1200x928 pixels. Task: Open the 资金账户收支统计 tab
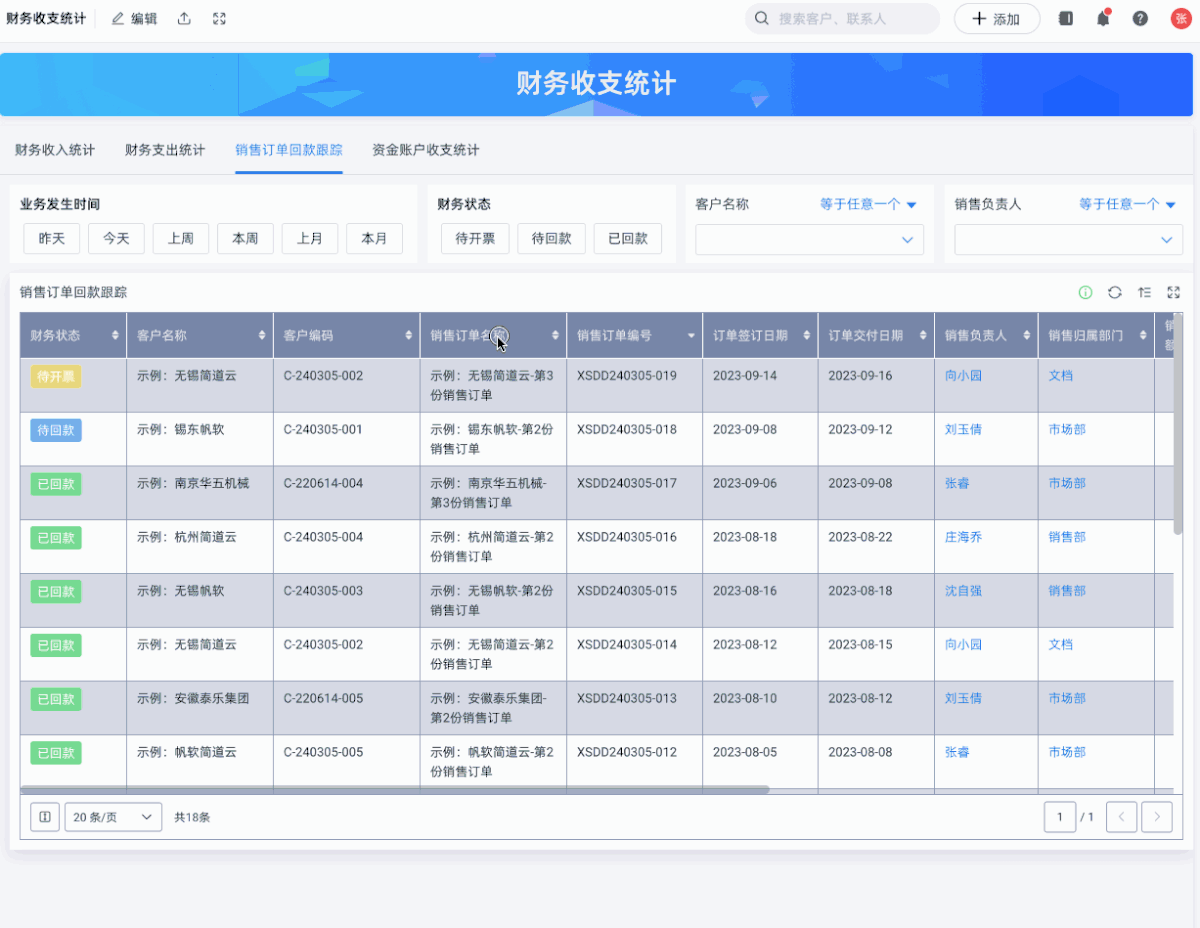(425, 149)
